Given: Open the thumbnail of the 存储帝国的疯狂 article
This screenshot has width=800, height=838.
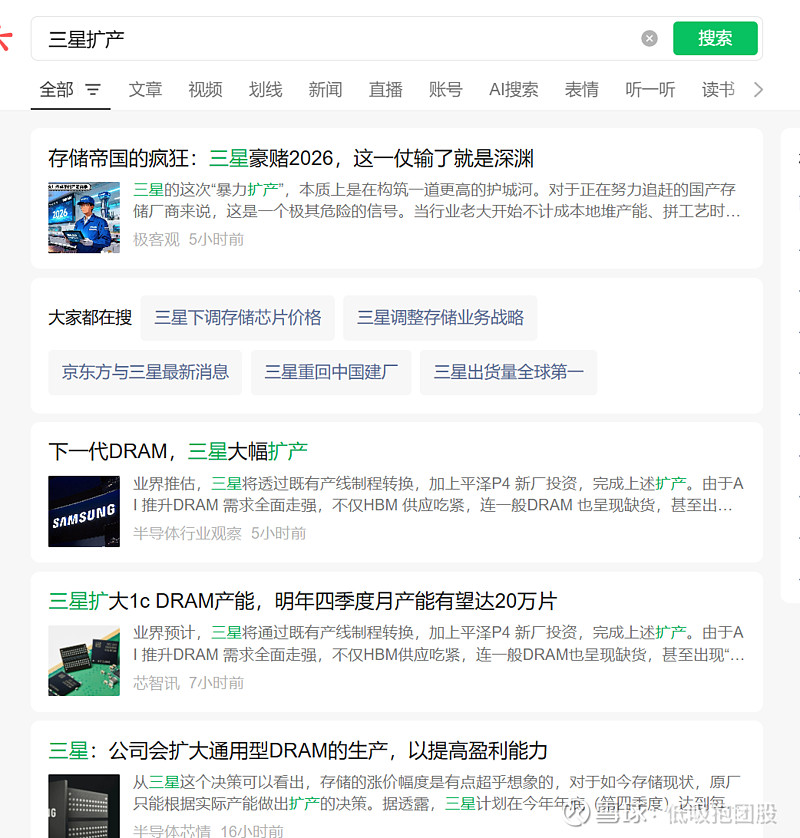Looking at the screenshot, I should tap(84, 218).
